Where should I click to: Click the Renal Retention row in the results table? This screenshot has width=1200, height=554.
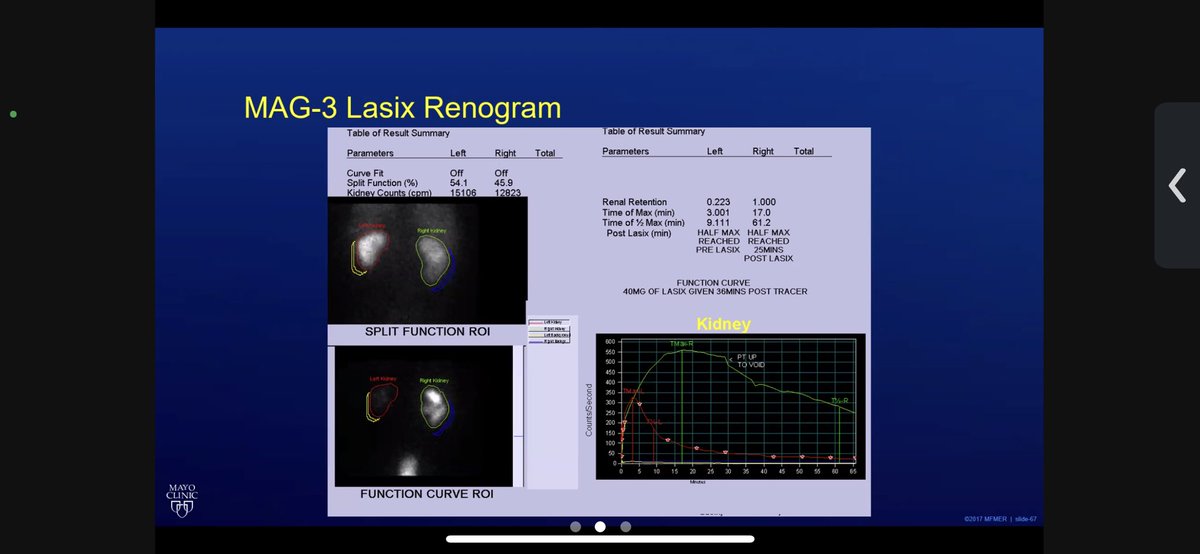(x=690, y=202)
